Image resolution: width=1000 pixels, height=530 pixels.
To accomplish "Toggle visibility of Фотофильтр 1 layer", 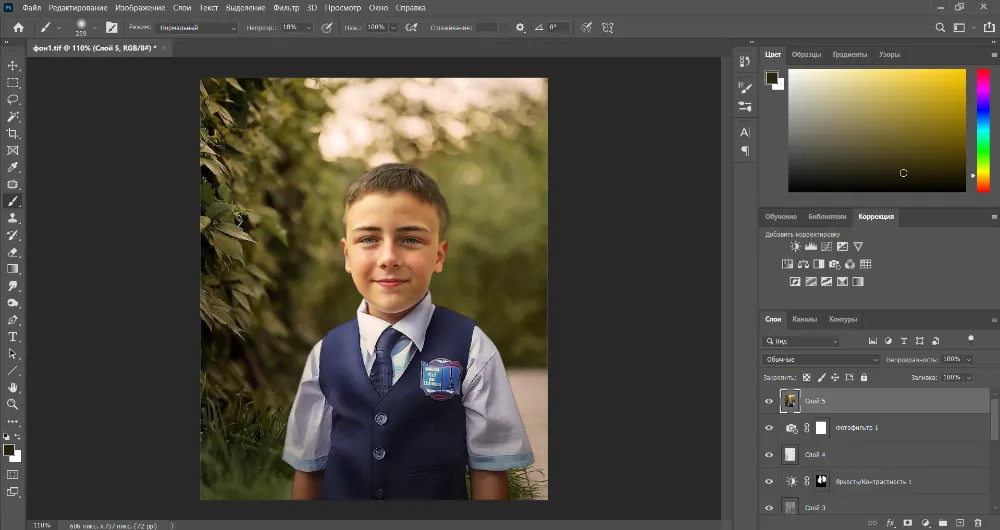I will (x=769, y=428).
